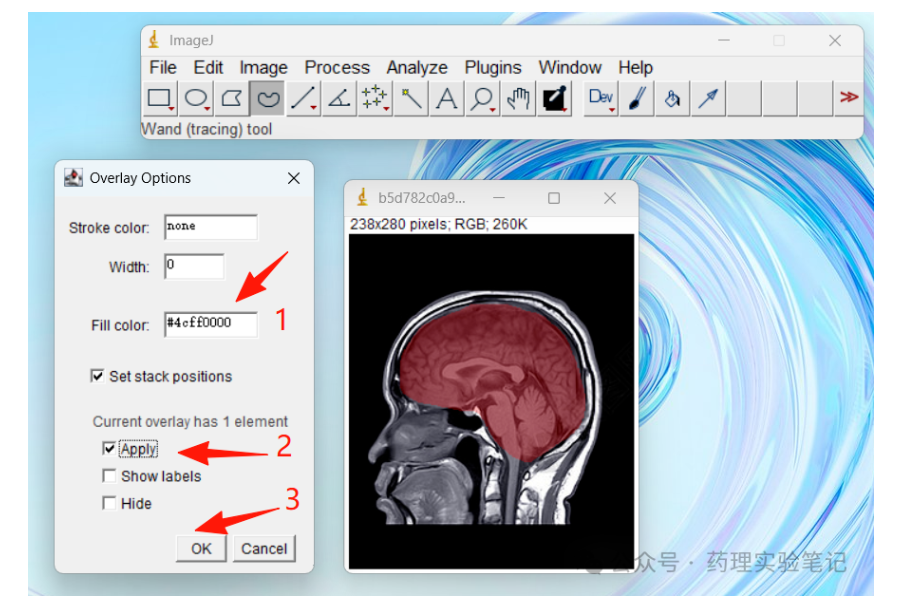This screenshot has width=899, height=615.
Task: Select the Arrow tool
Action: 709,99
